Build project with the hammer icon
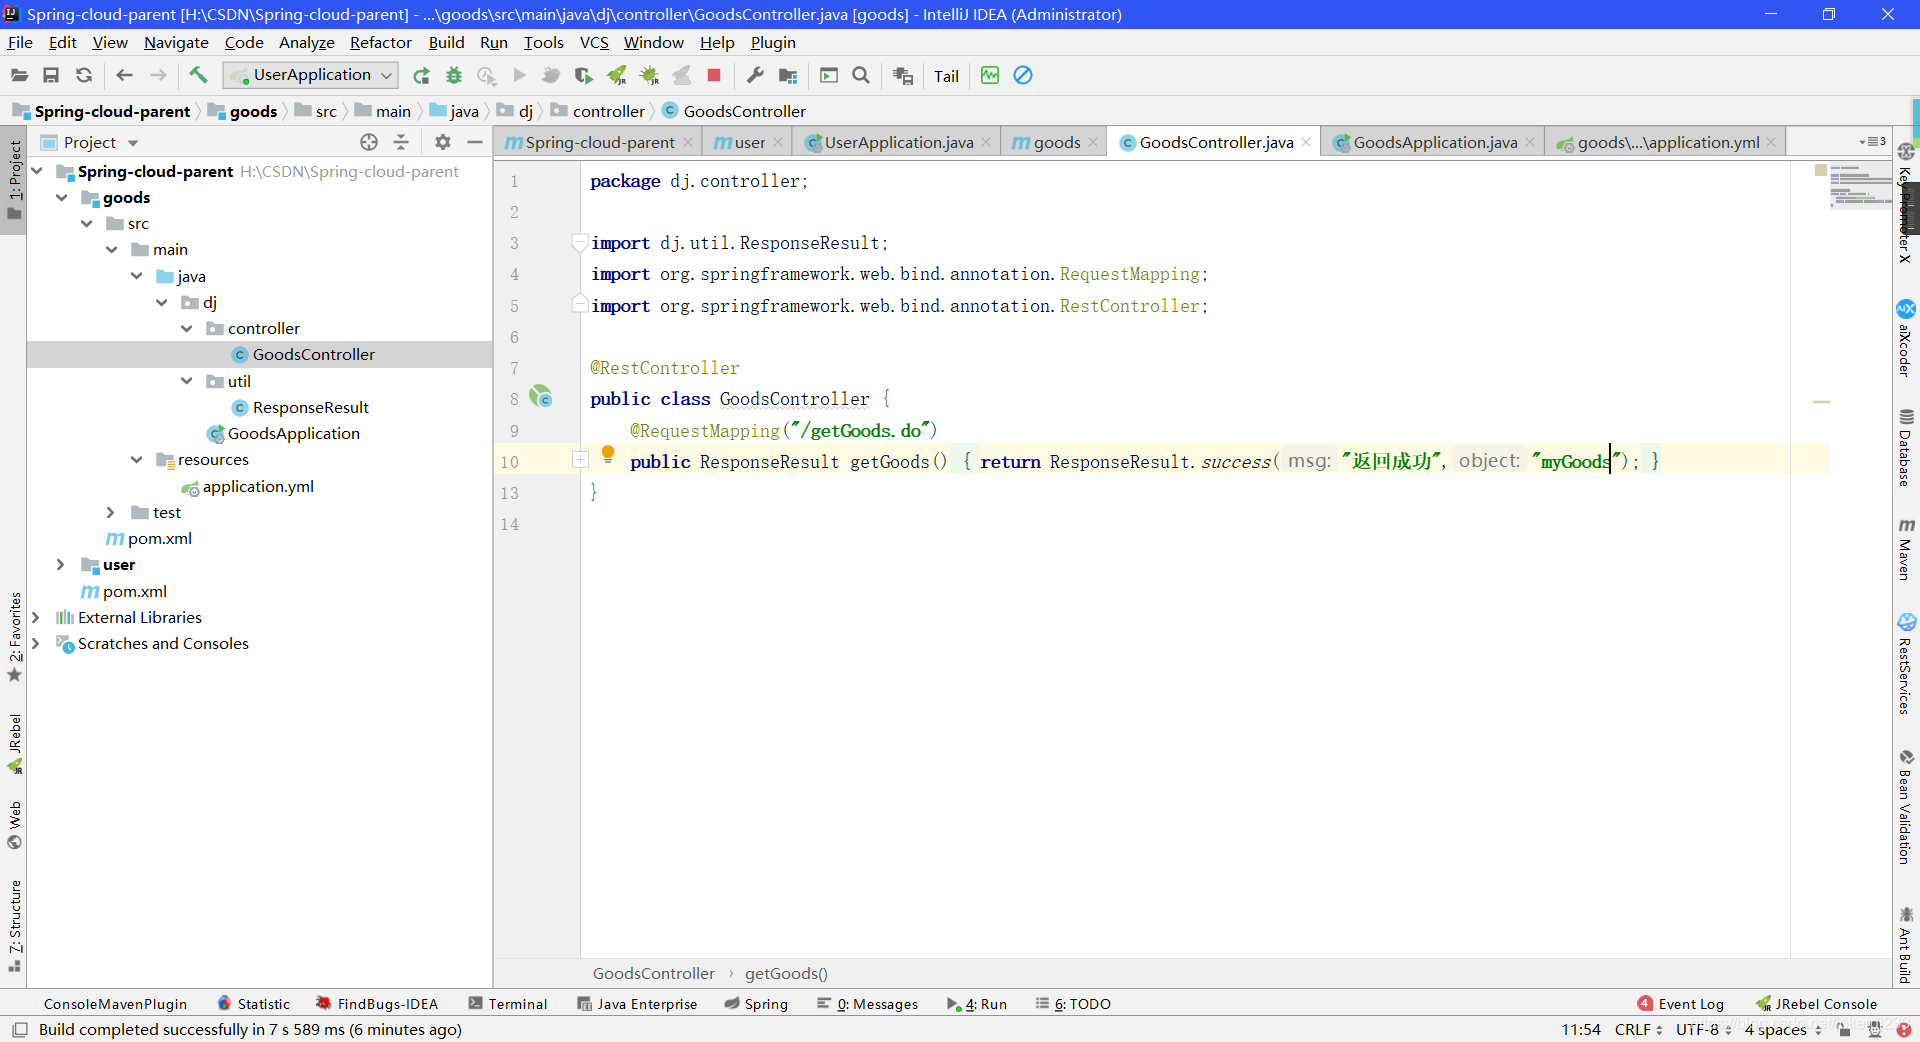Image resolution: width=1920 pixels, height=1042 pixels. (198, 75)
